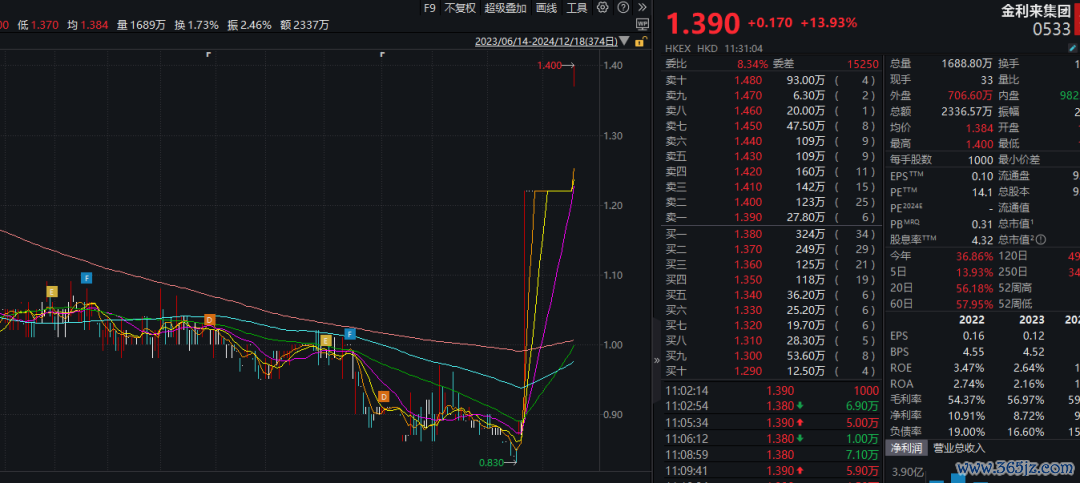Click the date range 2023/06/14-2024/12/18 link

[x=546, y=42]
